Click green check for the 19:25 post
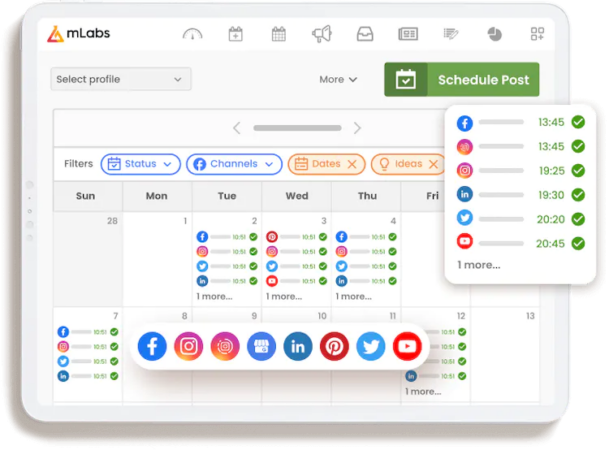The width and height of the screenshot is (609, 450). 578,171
